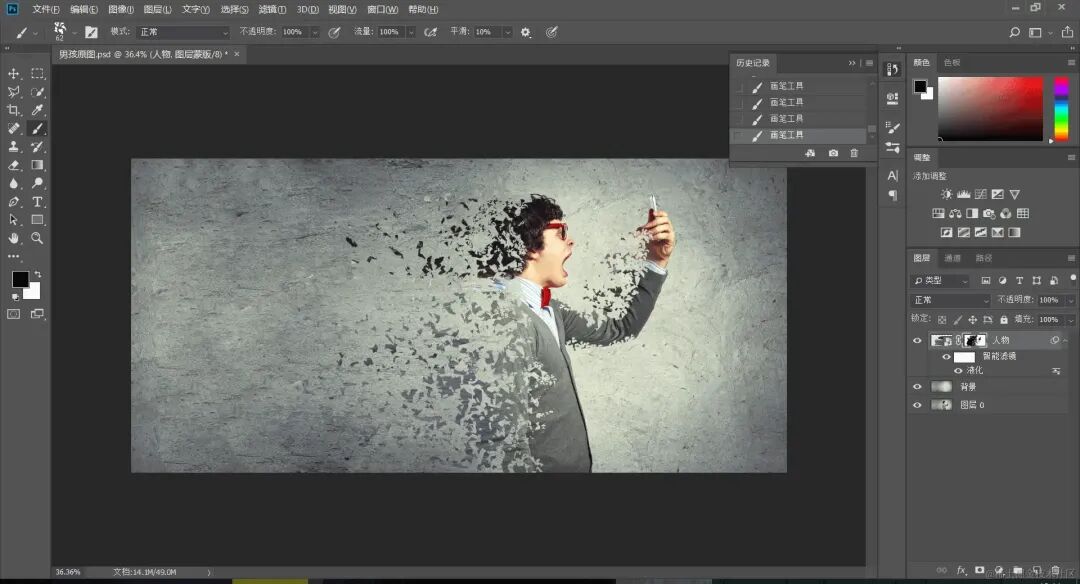Select the Polygonal Lasso tool
This screenshot has width=1080, height=584.
[x=14, y=92]
